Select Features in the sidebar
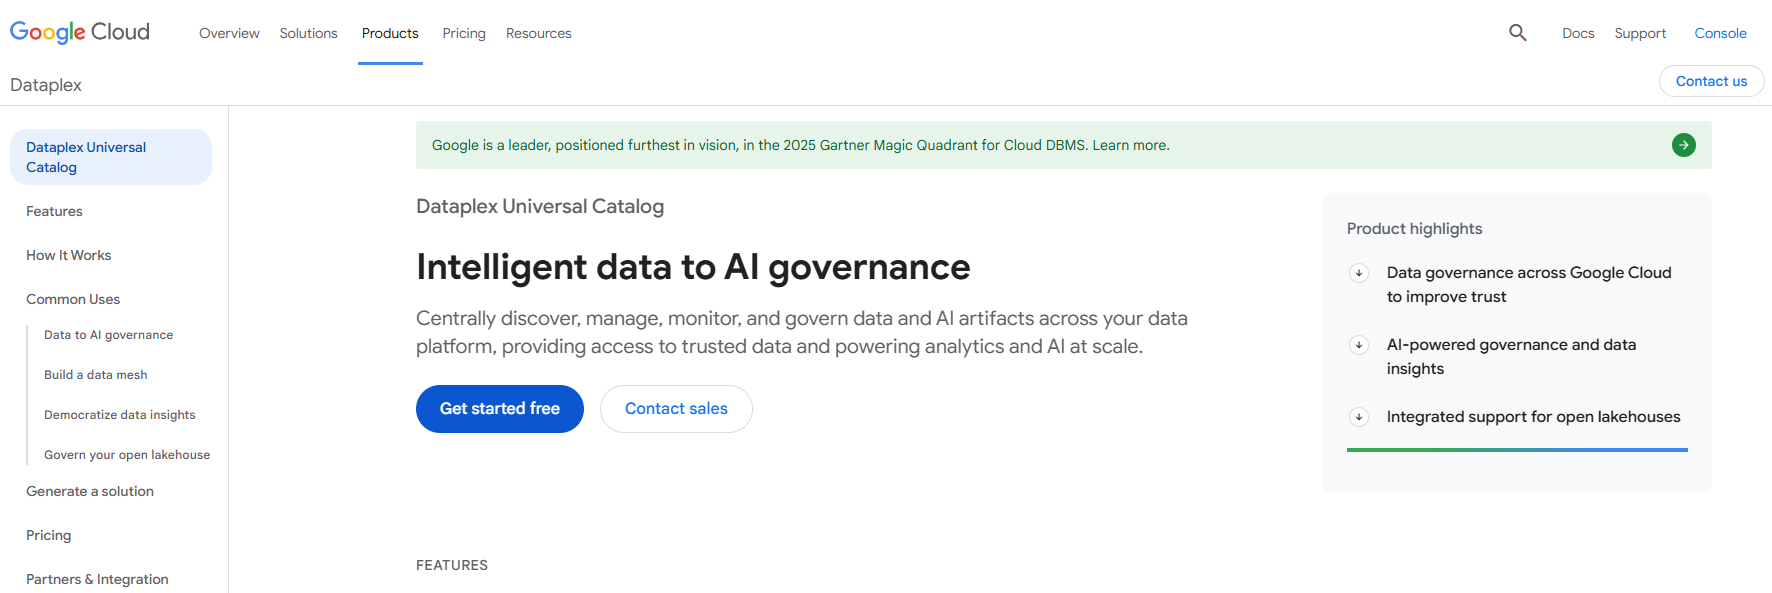The height and width of the screenshot is (593, 1772). 54,211
